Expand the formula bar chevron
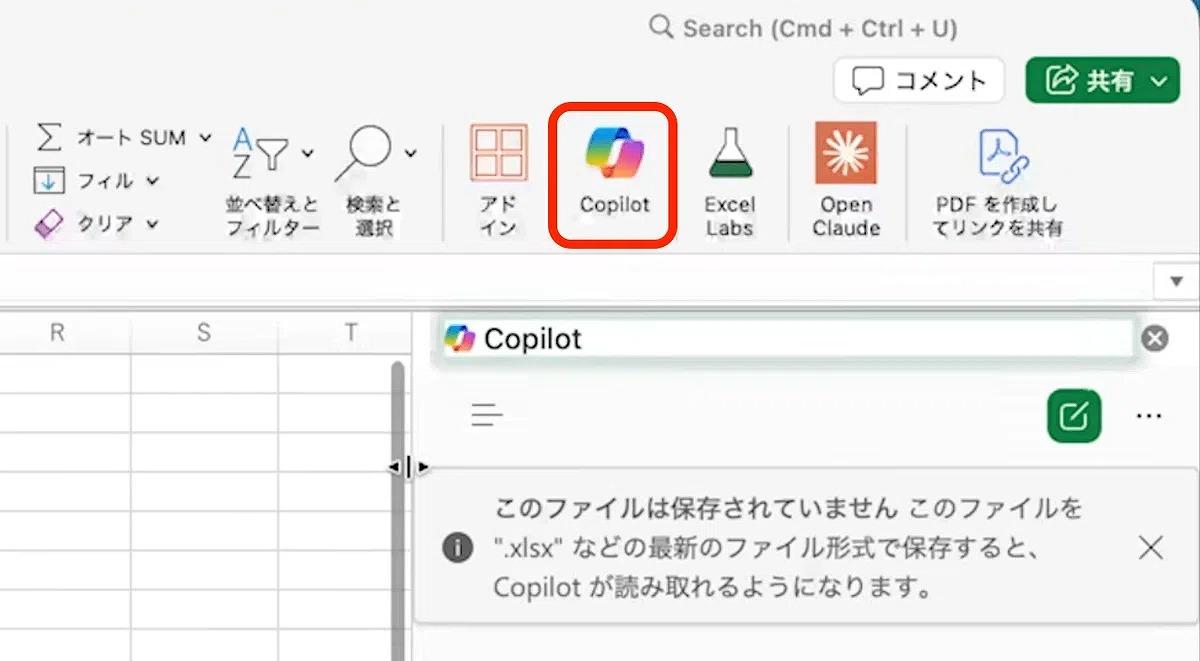Image resolution: width=1200 pixels, height=661 pixels. click(1176, 282)
